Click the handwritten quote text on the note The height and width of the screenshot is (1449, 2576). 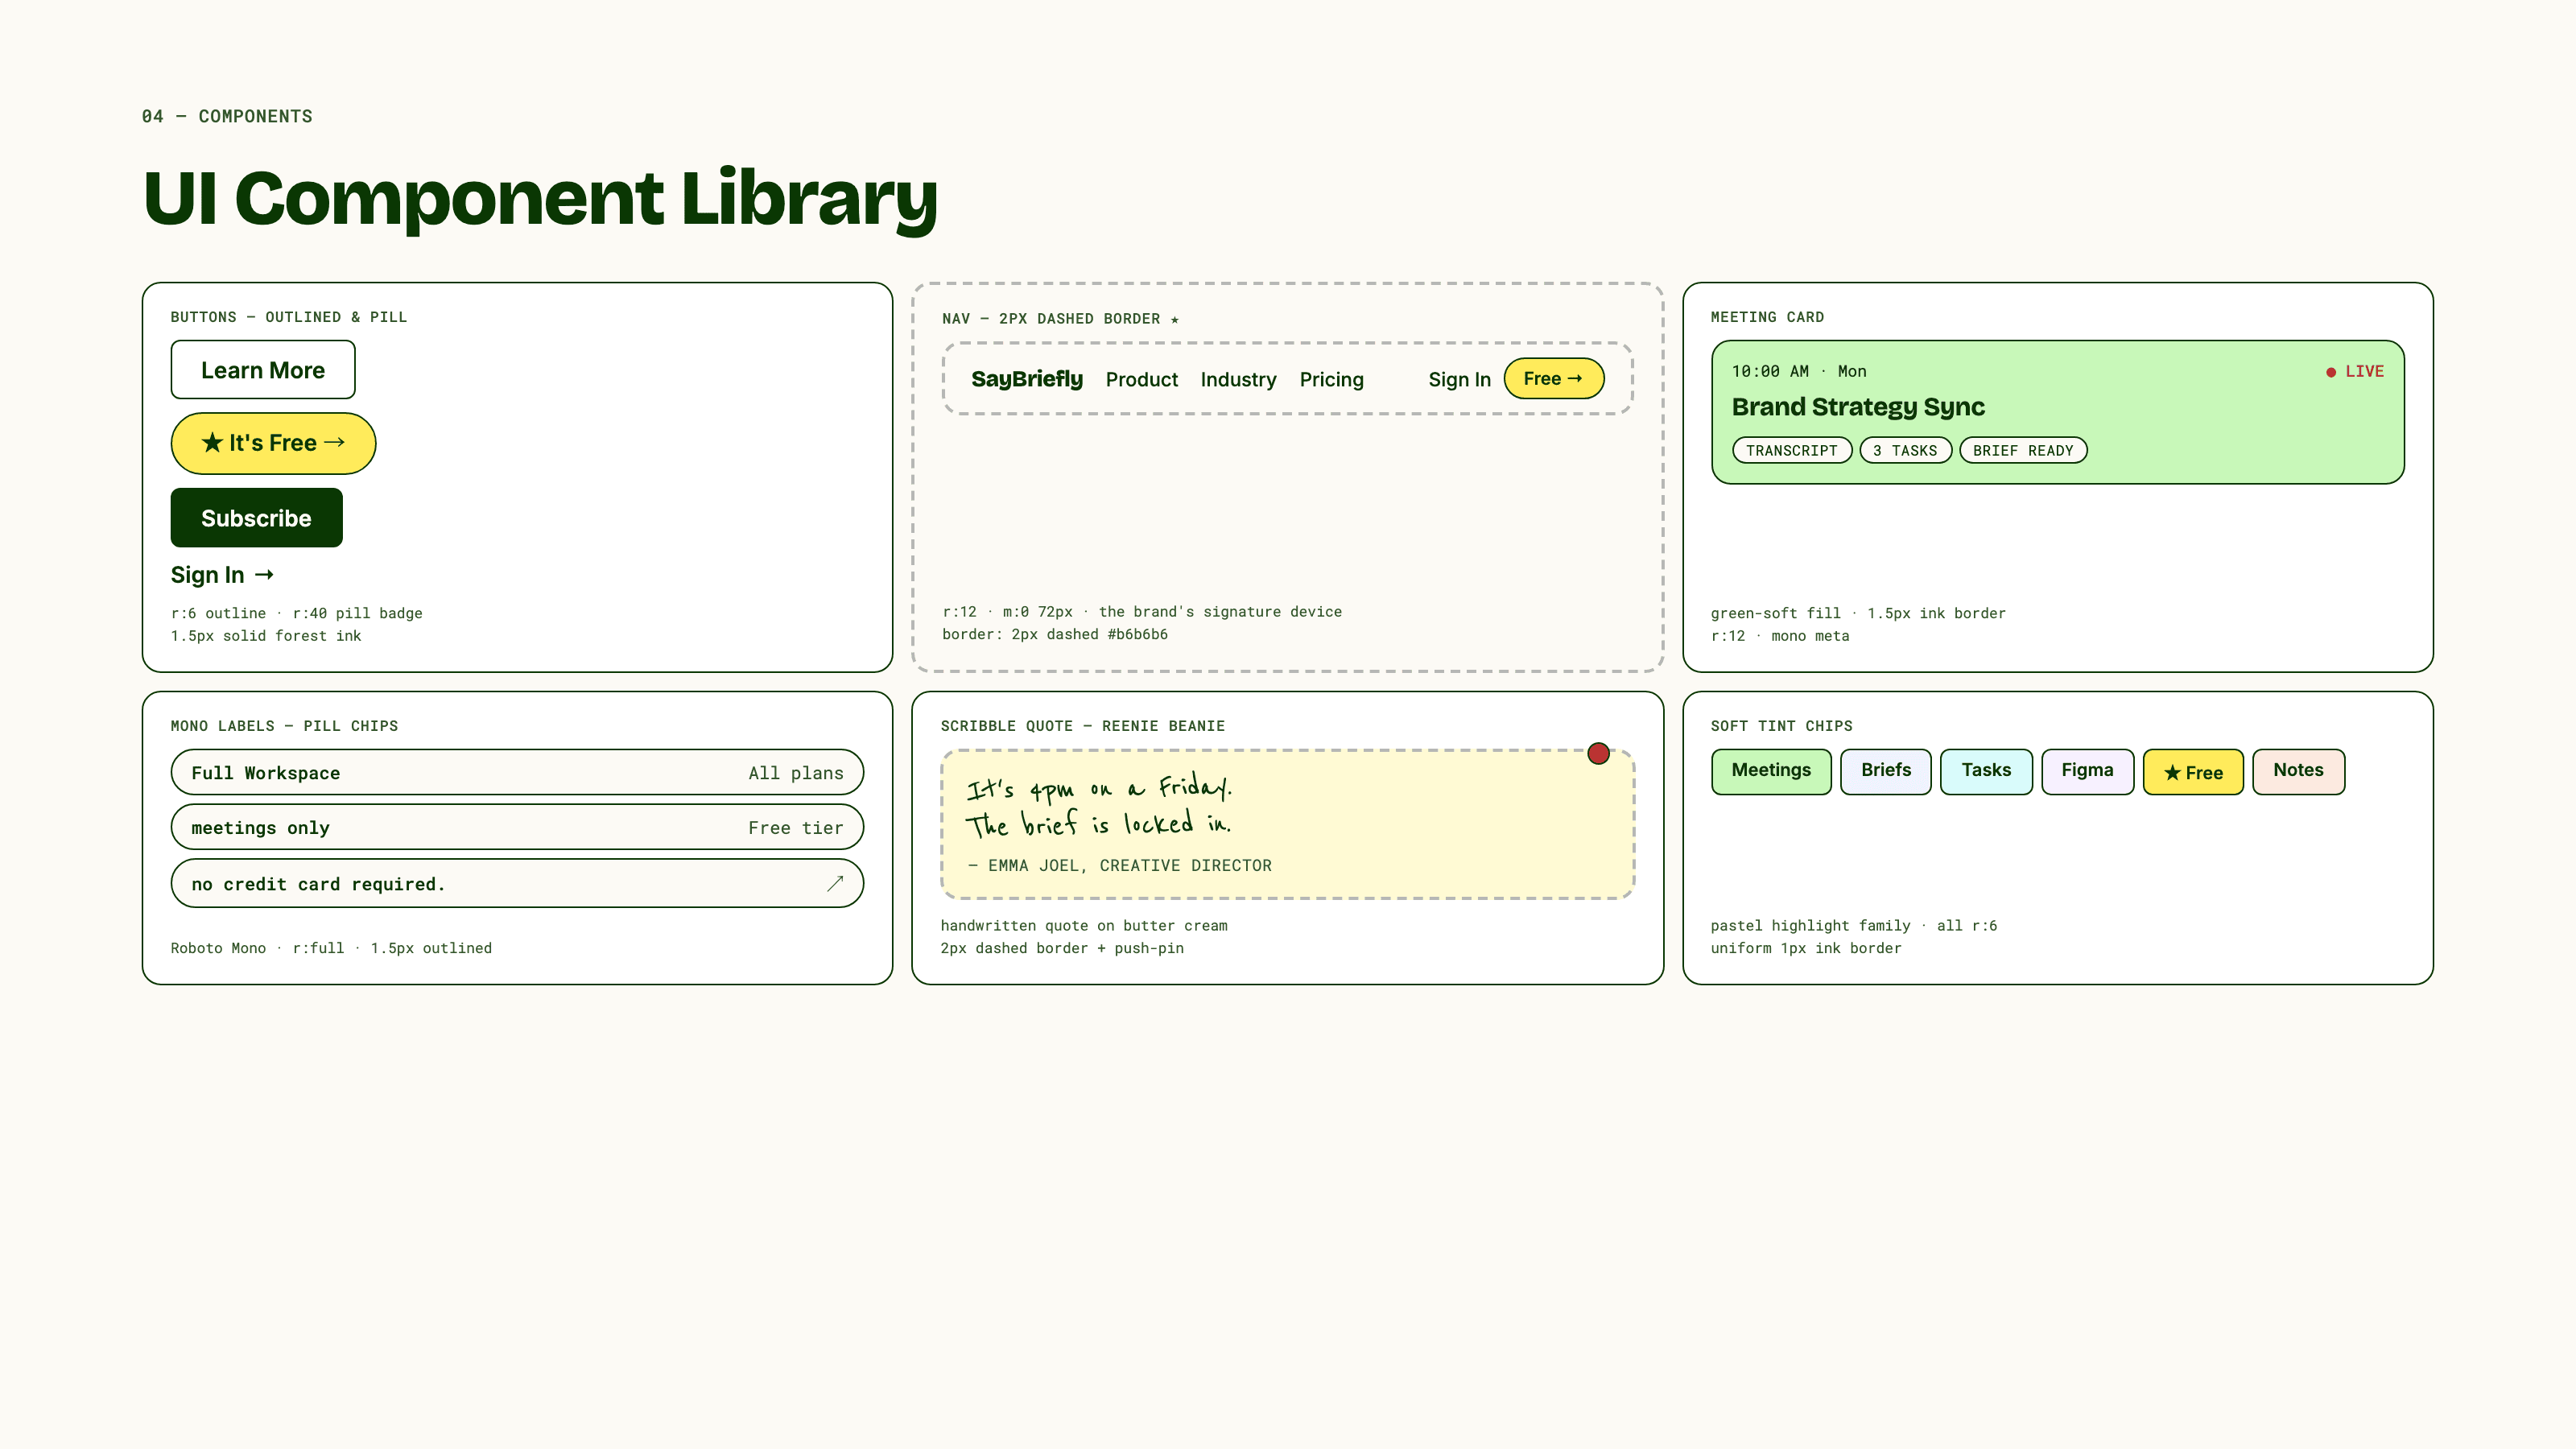tap(1099, 806)
